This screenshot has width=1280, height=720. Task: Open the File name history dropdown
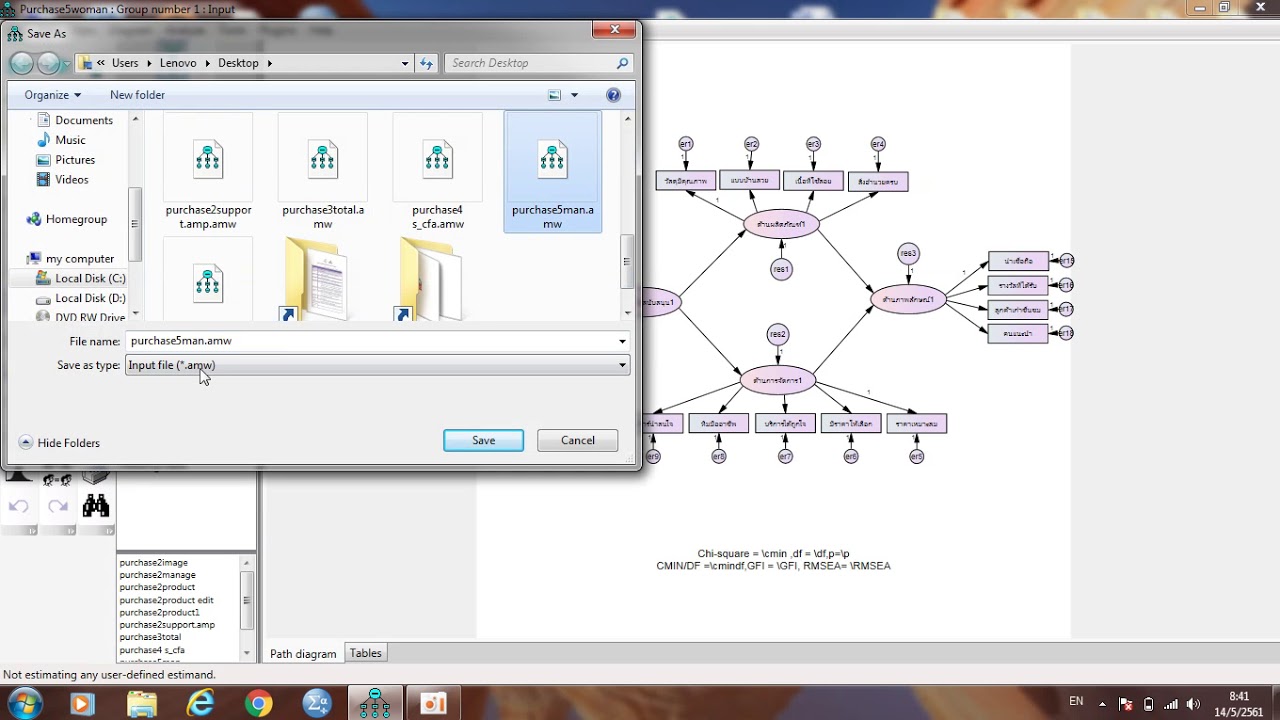(622, 341)
